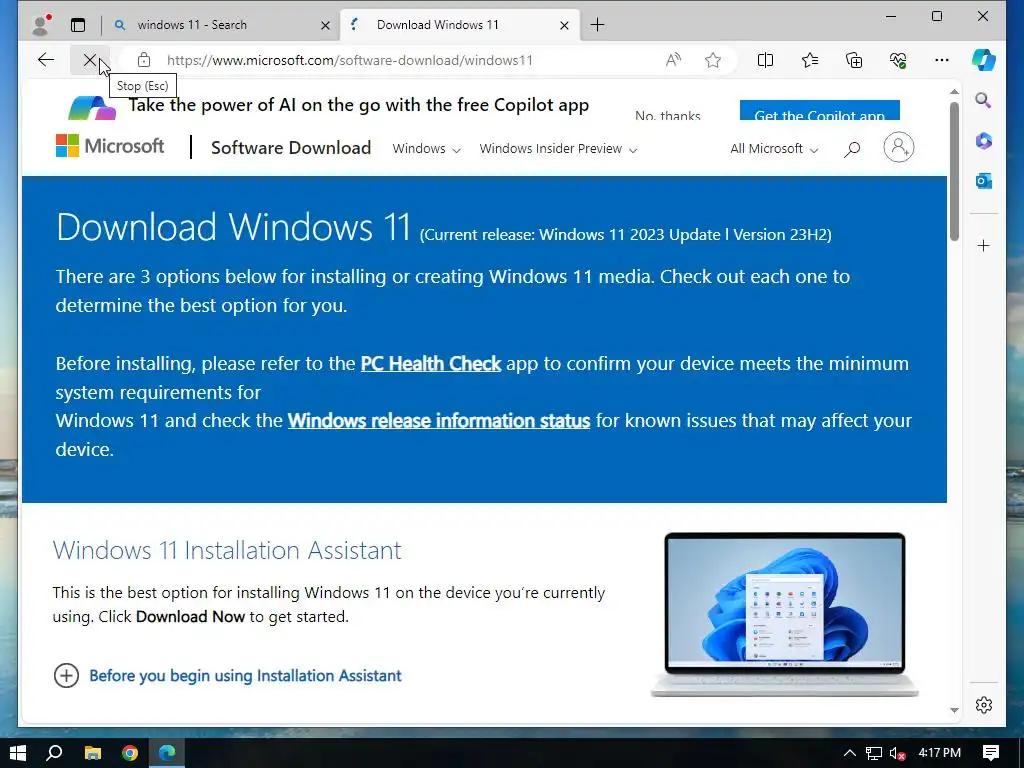Screen dimensions: 1024x768
Task: Open Collections icon
Action: [854, 60]
